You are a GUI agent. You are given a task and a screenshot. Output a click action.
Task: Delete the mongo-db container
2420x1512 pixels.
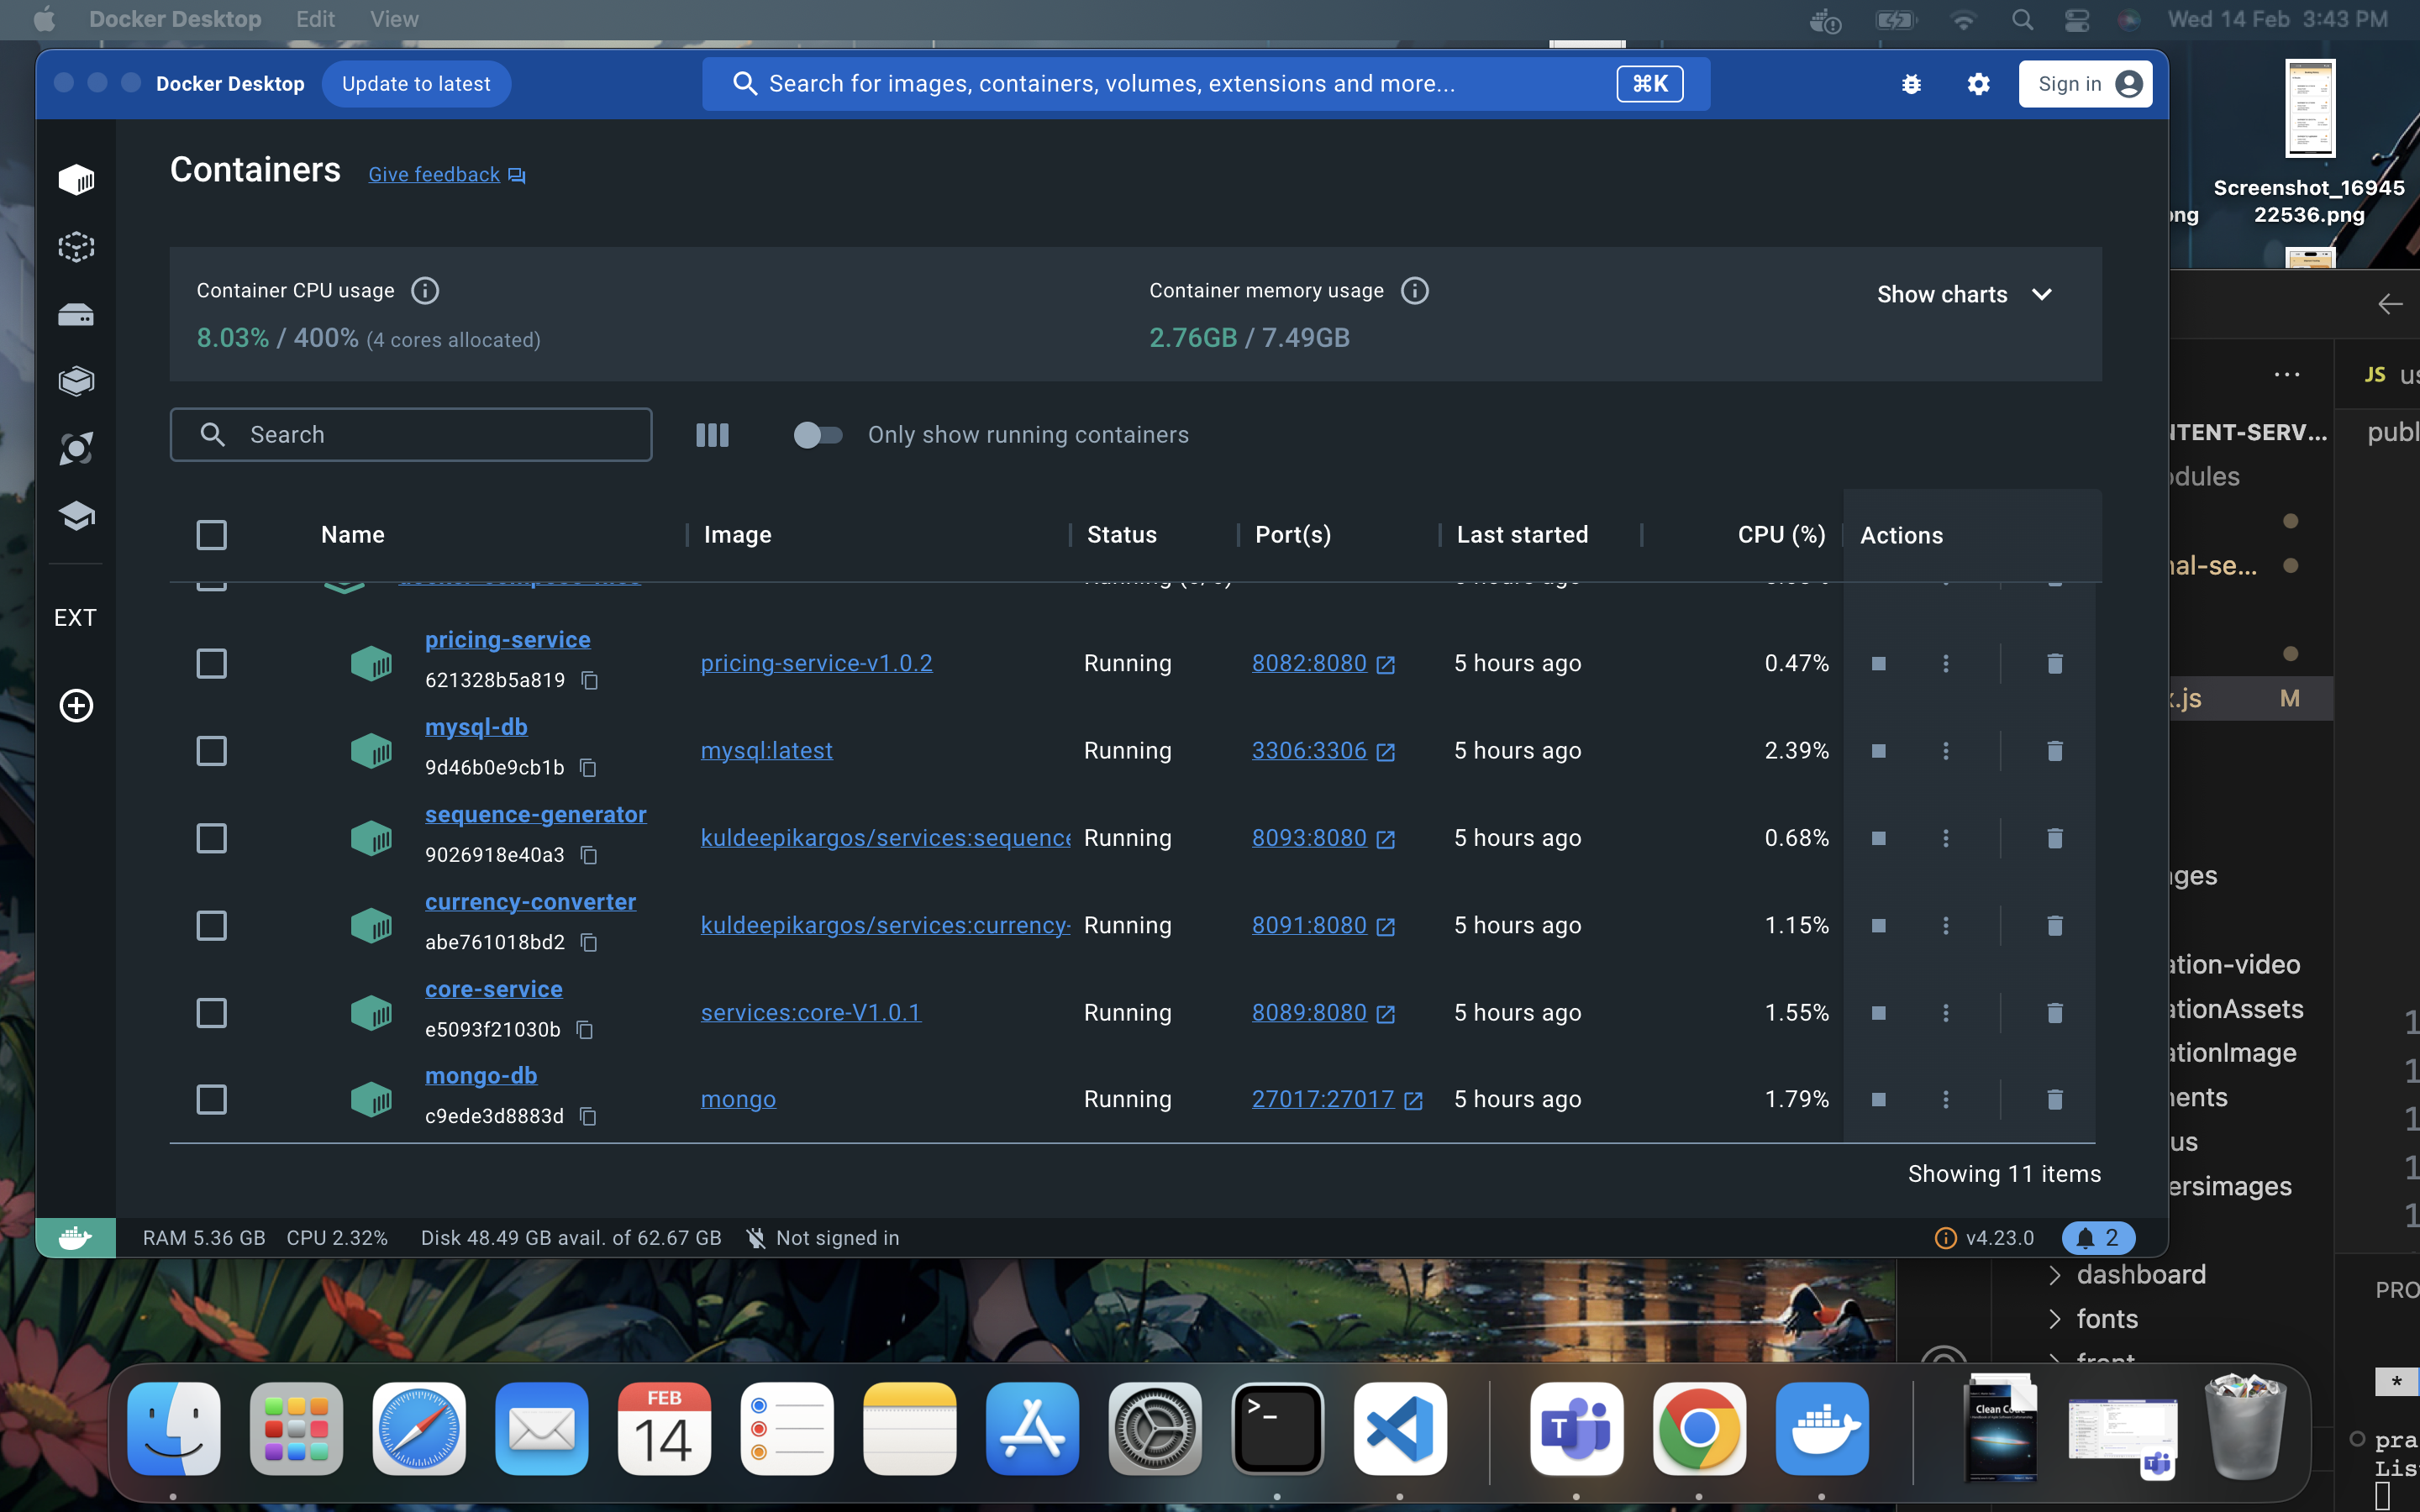point(2054,1099)
